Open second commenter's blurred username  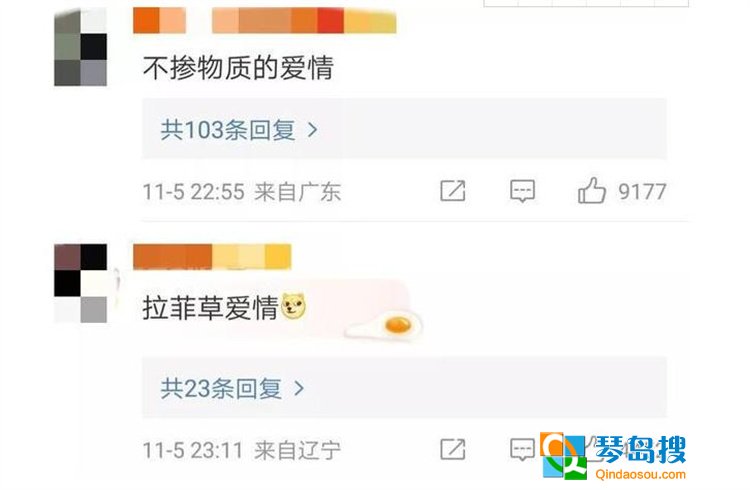[212, 256]
